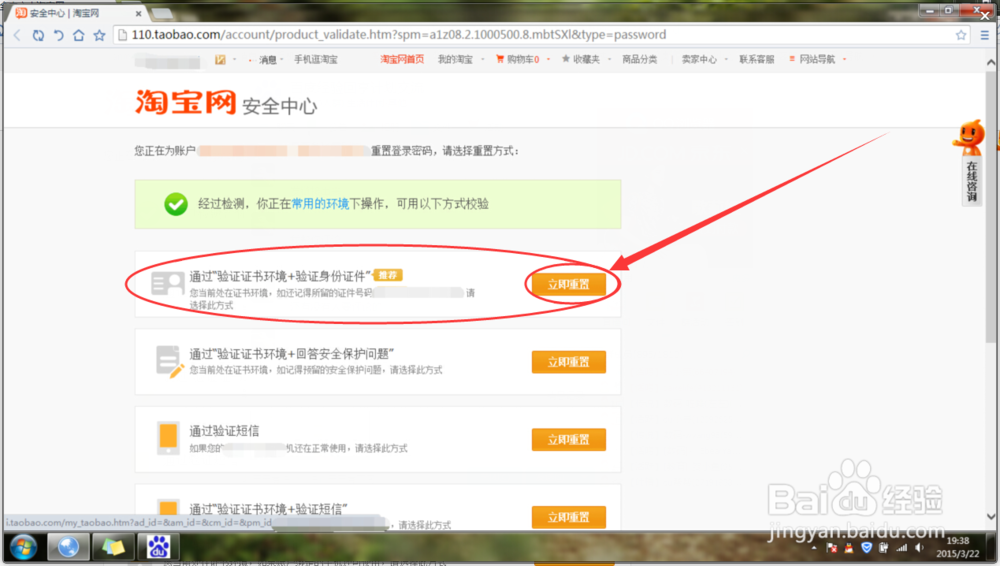The height and width of the screenshot is (566, 1000).
Task: Select the 通过"验证证书环境+验证身份证件" option title
Action: [281, 276]
